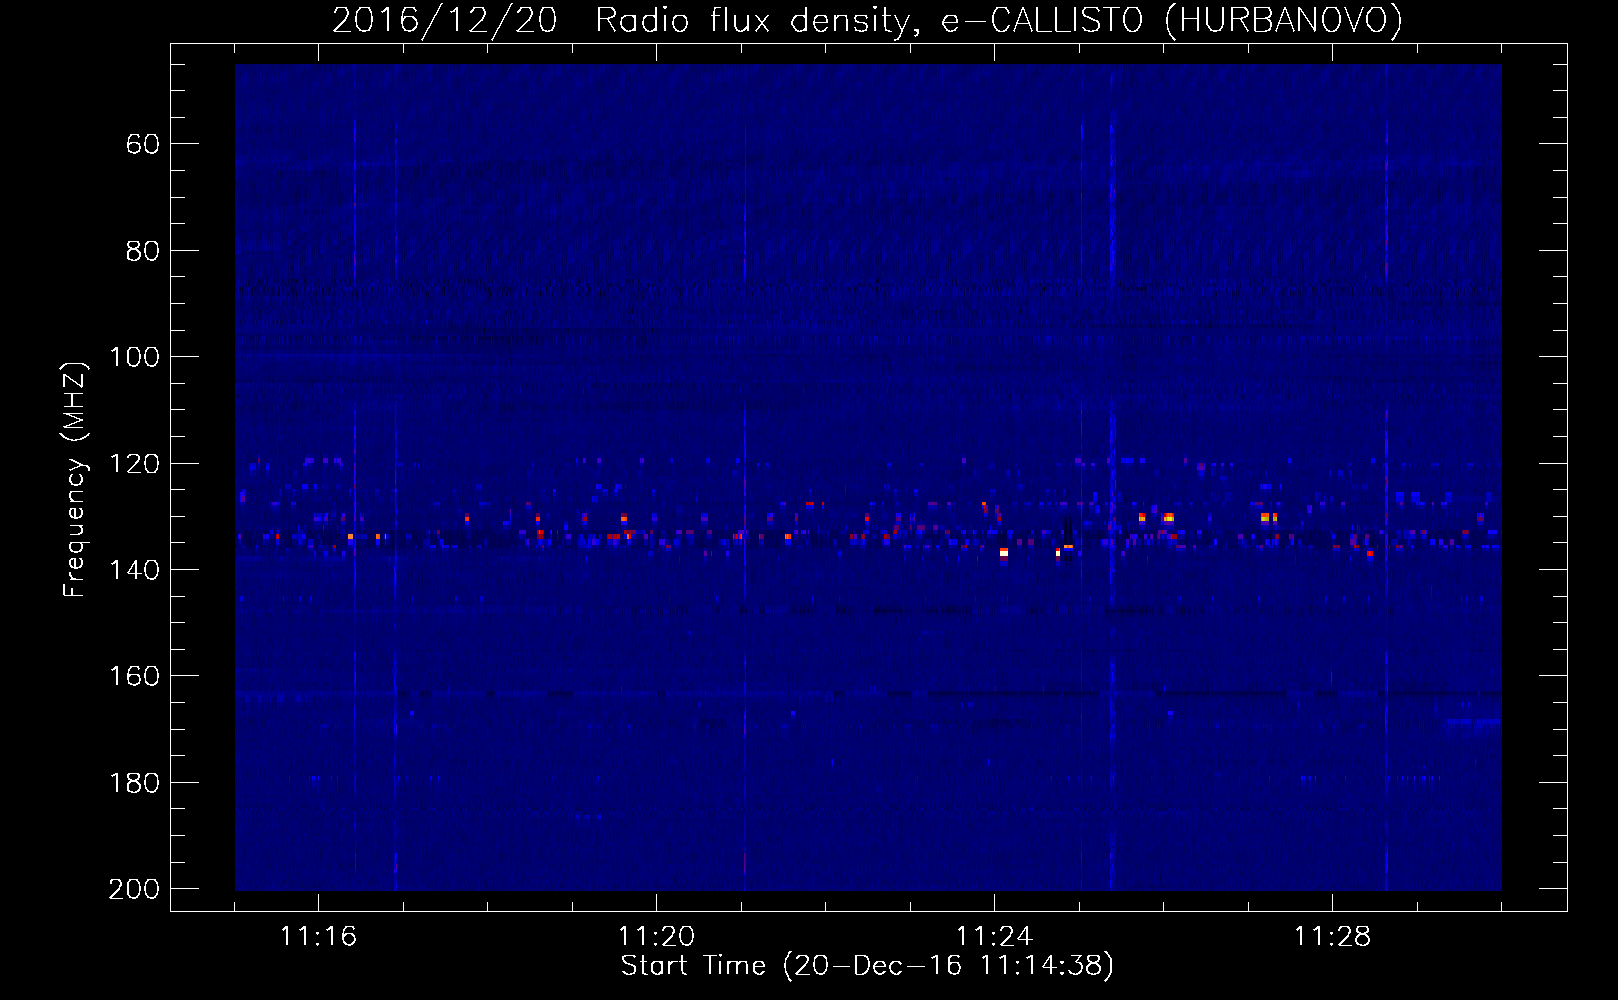The height and width of the screenshot is (1000, 1618).
Task: Click the 11:16 time tick label
Action: point(318,936)
